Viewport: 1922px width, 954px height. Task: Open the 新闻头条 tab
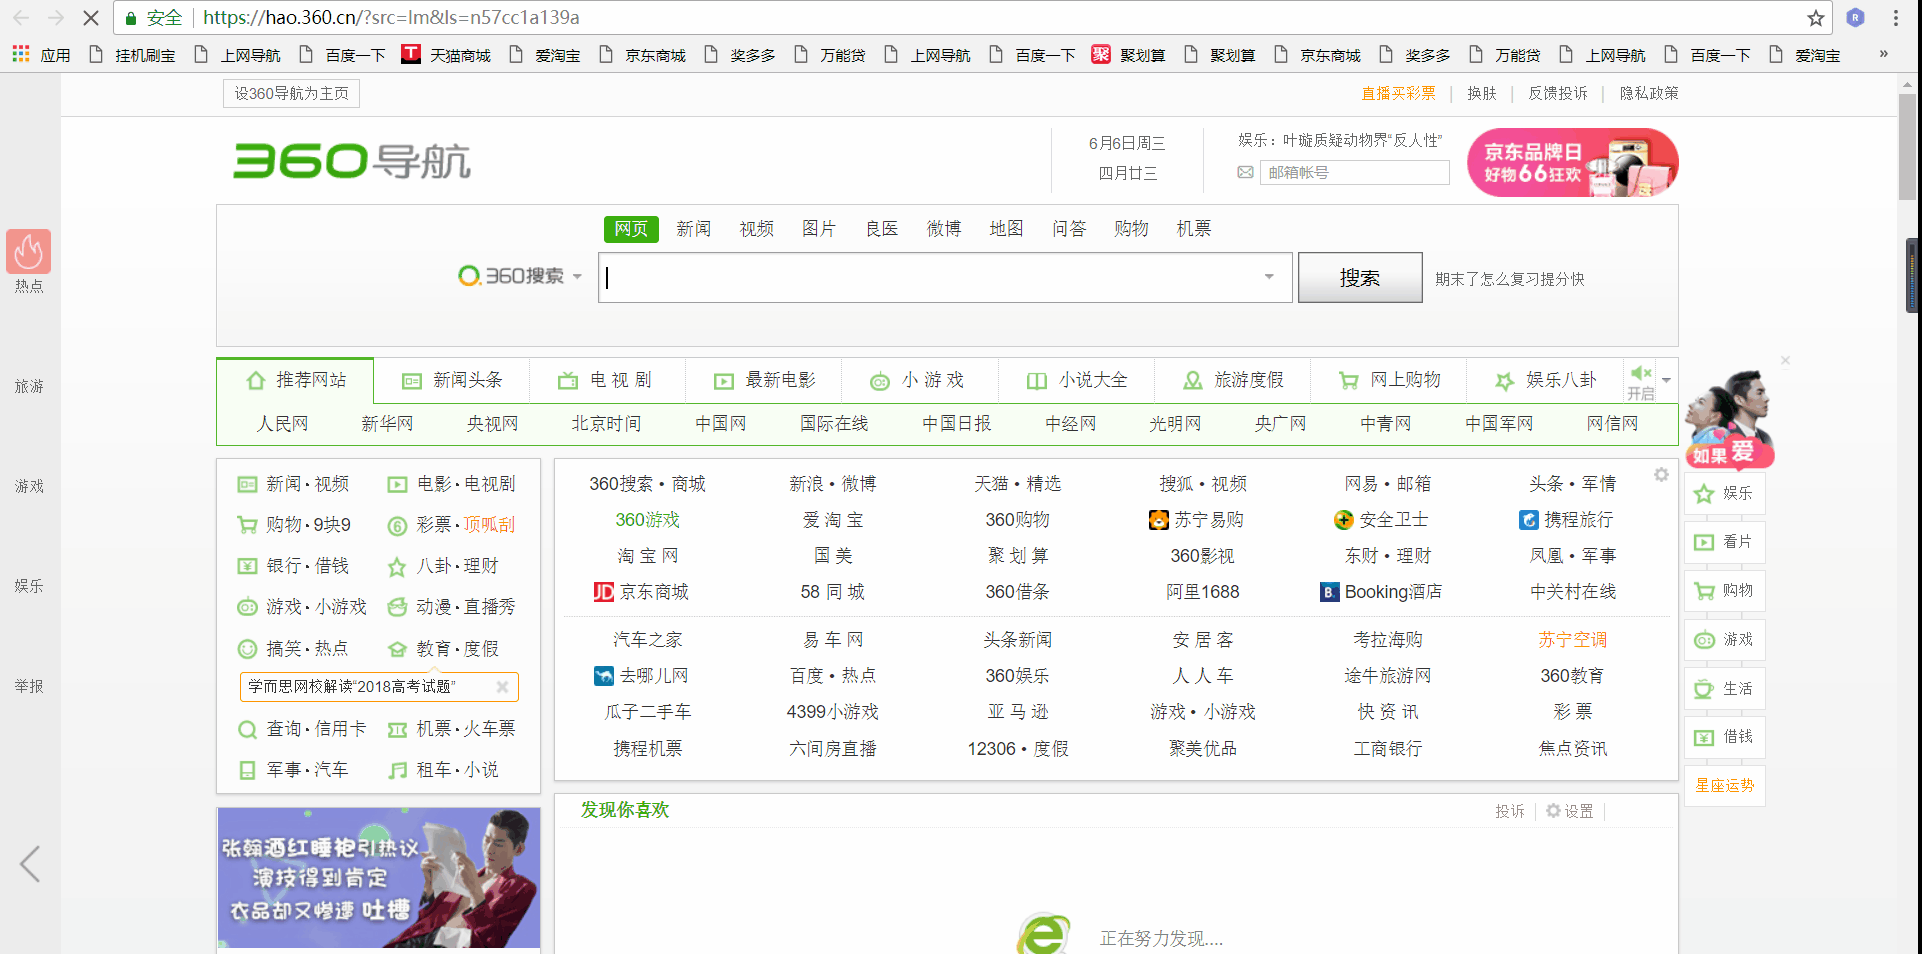pyautogui.click(x=452, y=380)
